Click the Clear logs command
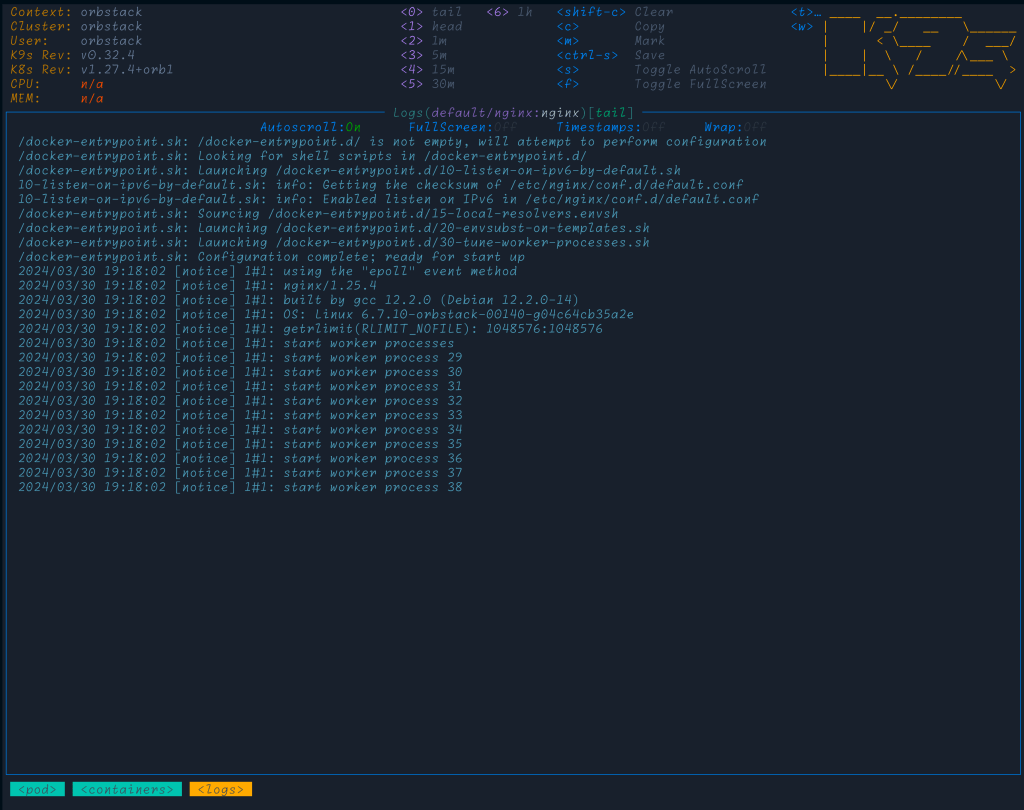This screenshot has height=810, width=1024. [x=654, y=13]
